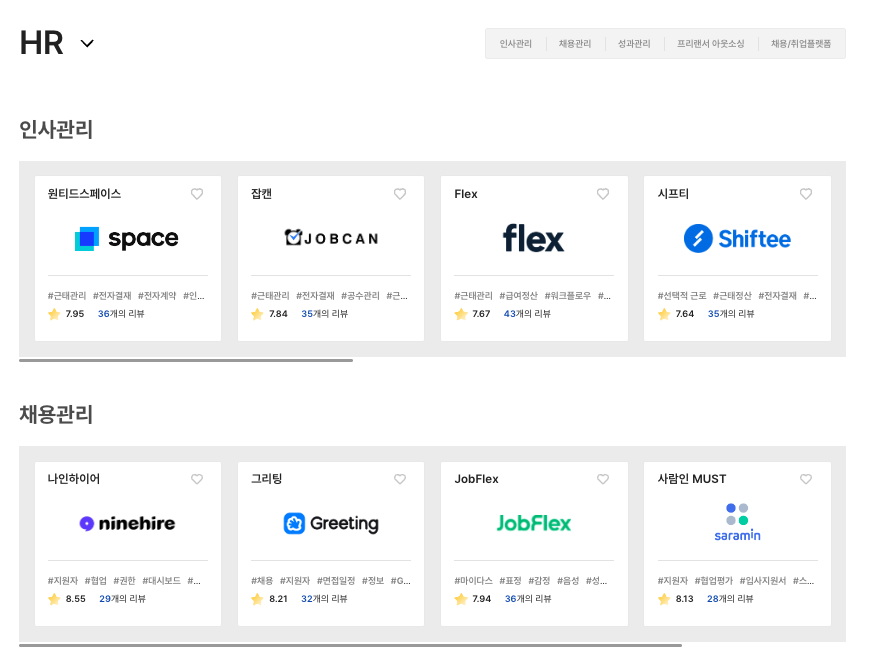
Task: Favorite the Flex card with the heart
Action: click(x=603, y=195)
